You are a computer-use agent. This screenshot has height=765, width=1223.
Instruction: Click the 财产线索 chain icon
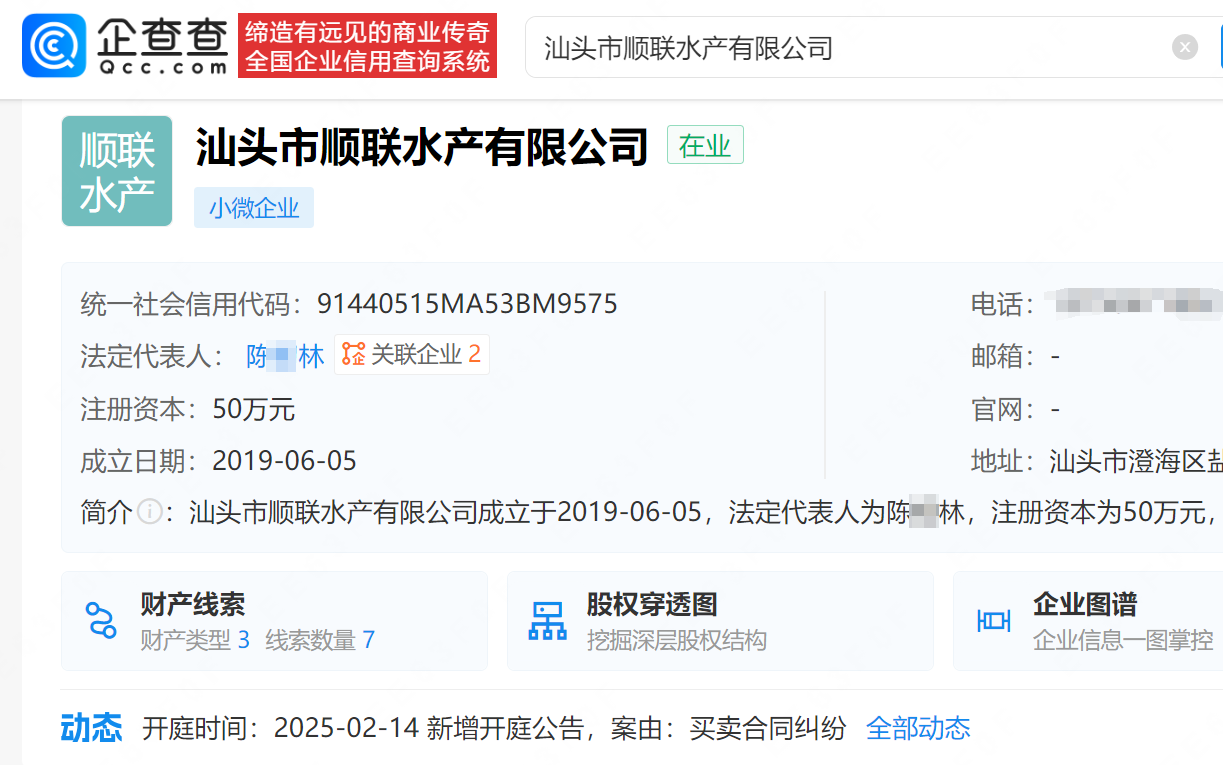pyautogui.click(x=101, y=621)
